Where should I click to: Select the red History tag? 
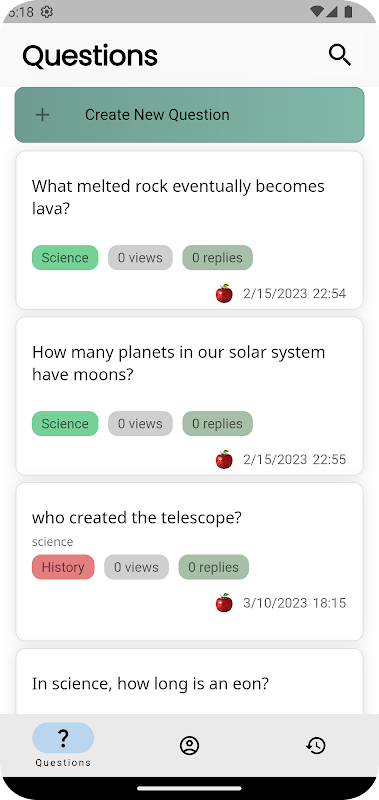pyautogui.click(x=63, y=567)
